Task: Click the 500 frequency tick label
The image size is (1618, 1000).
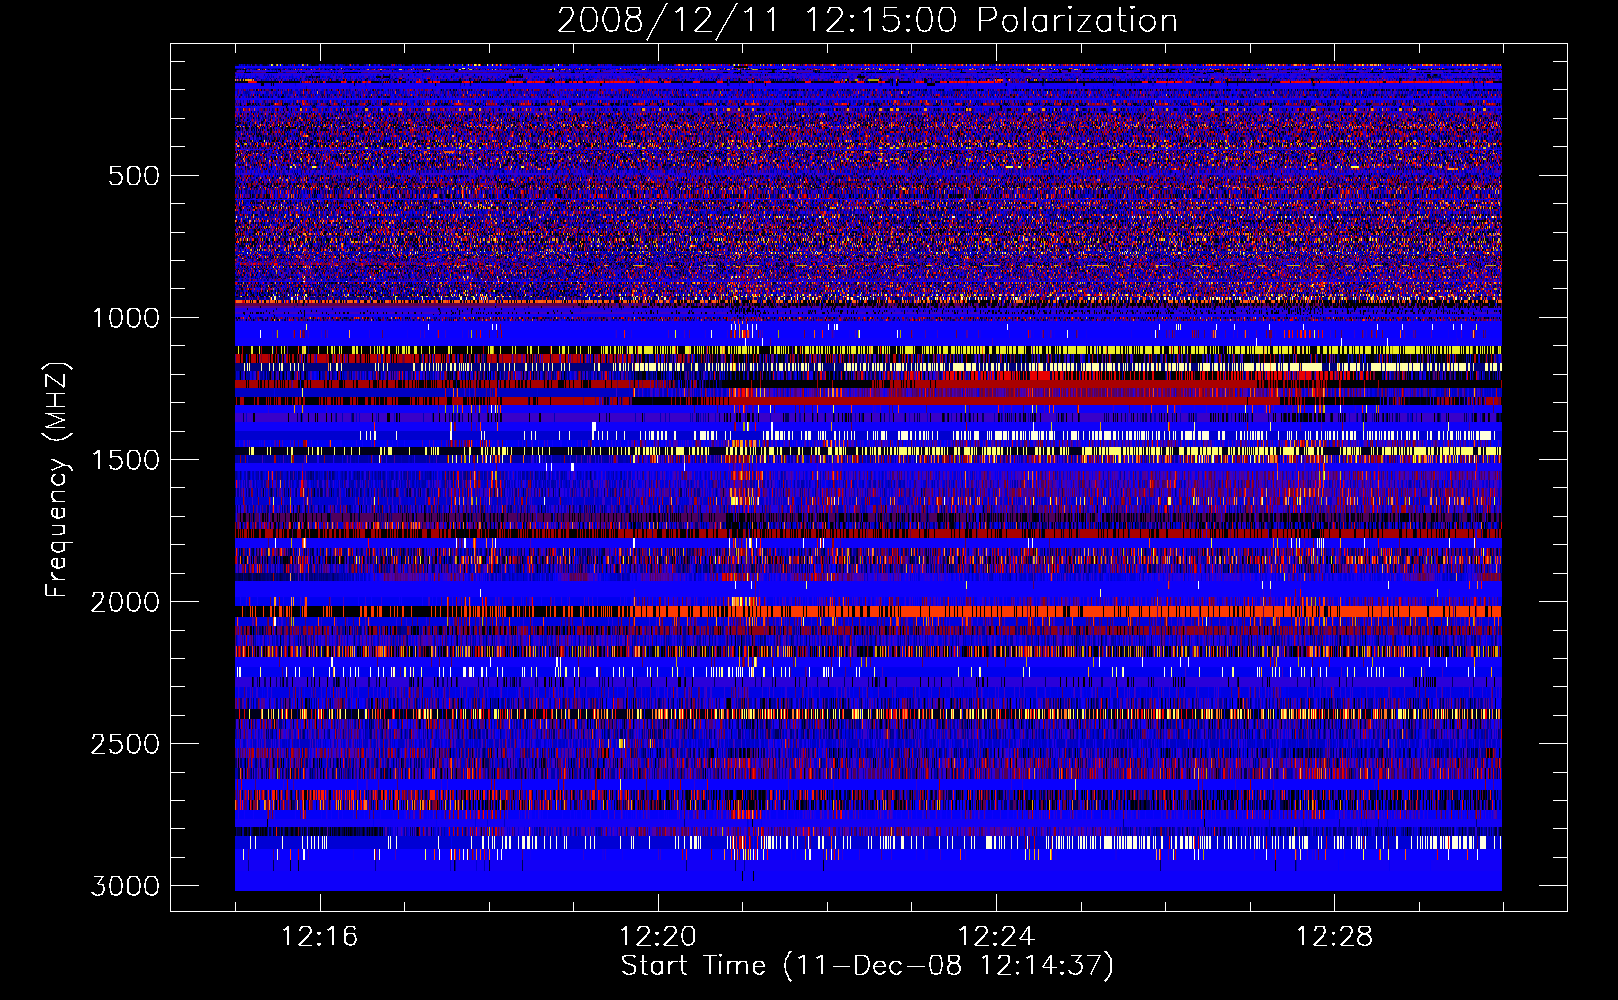Action: (x=134, y=176)
